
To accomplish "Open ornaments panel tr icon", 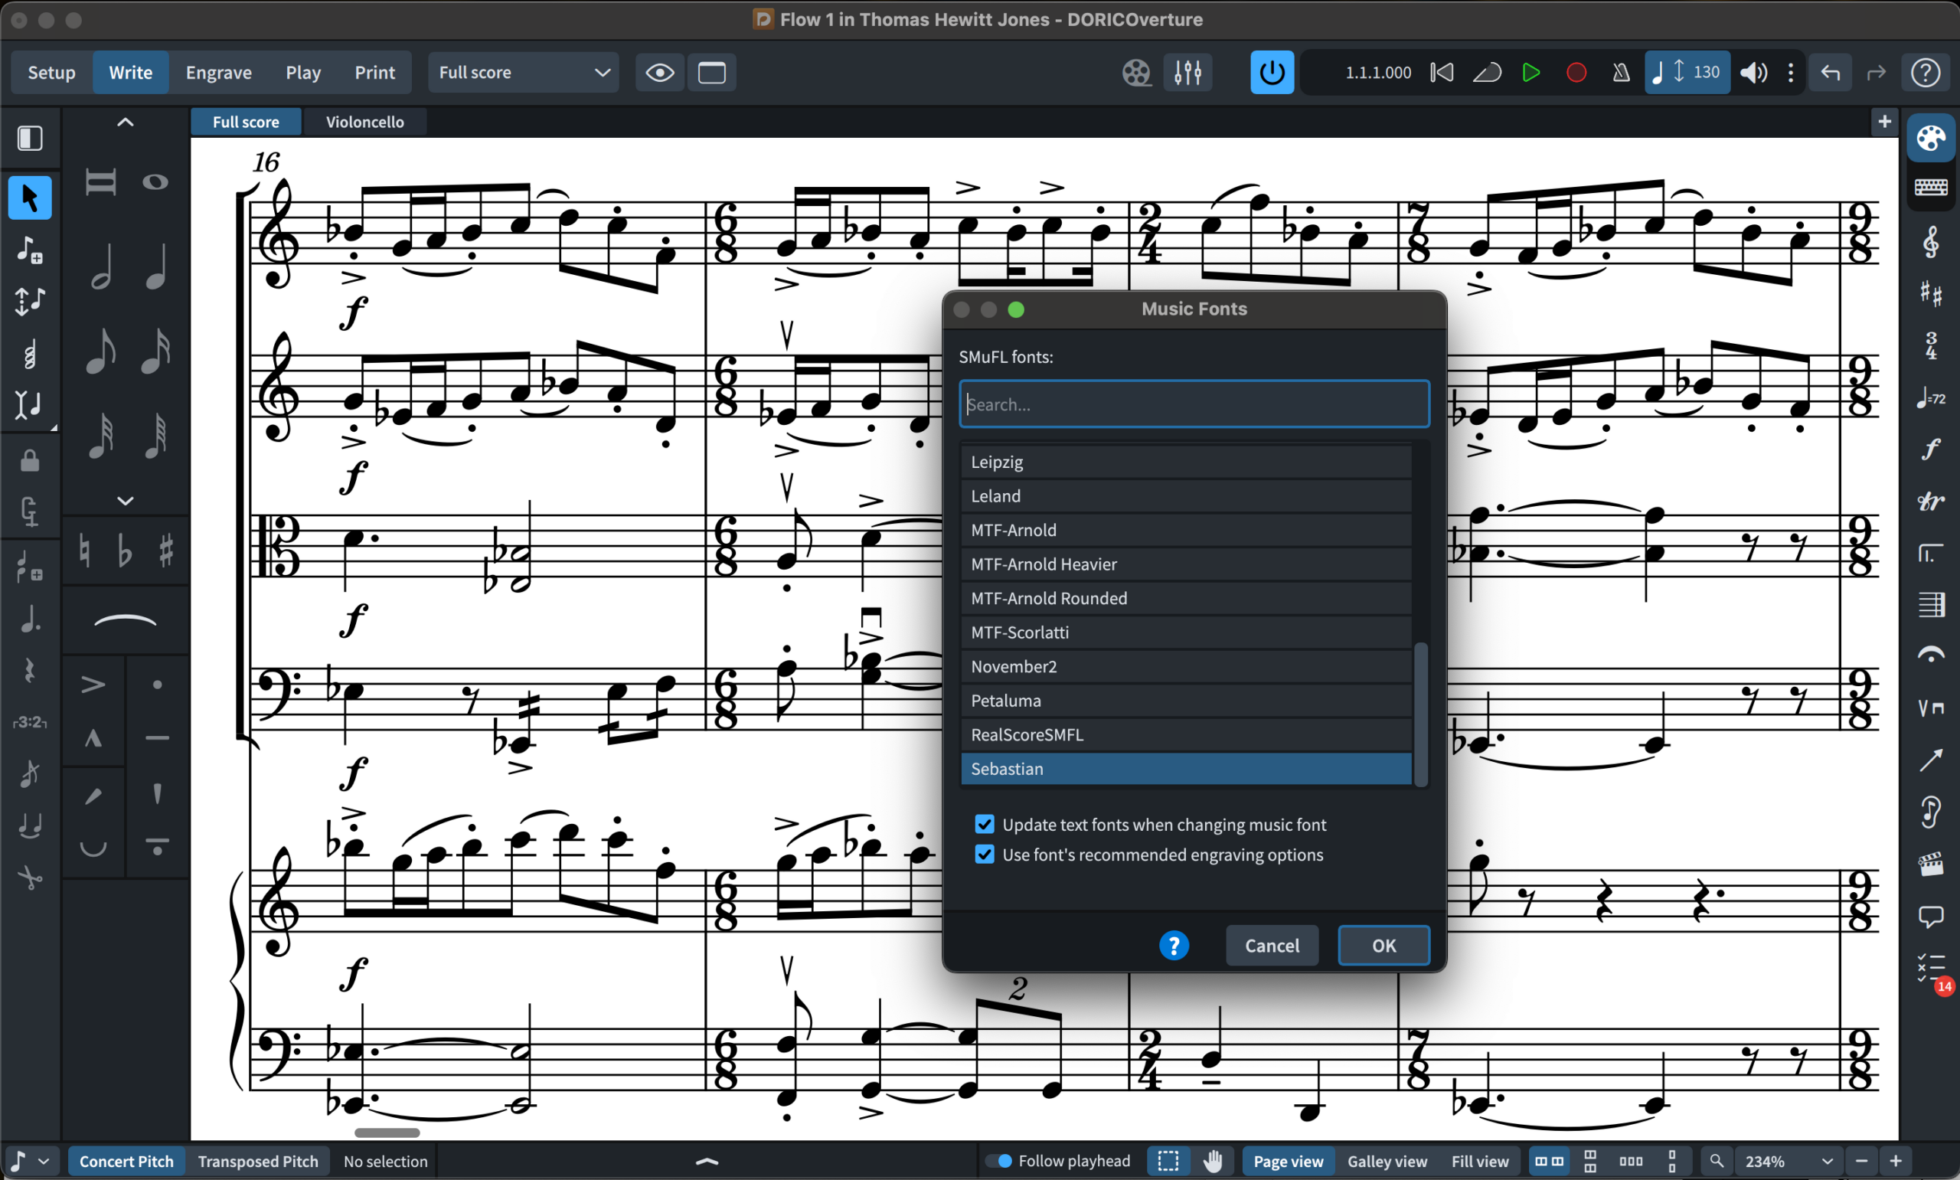I will point(1930,501).
